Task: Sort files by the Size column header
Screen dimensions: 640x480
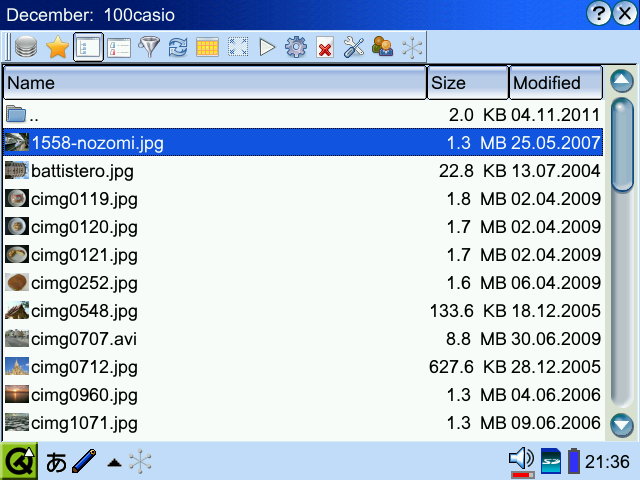Action: coord(467,83)
